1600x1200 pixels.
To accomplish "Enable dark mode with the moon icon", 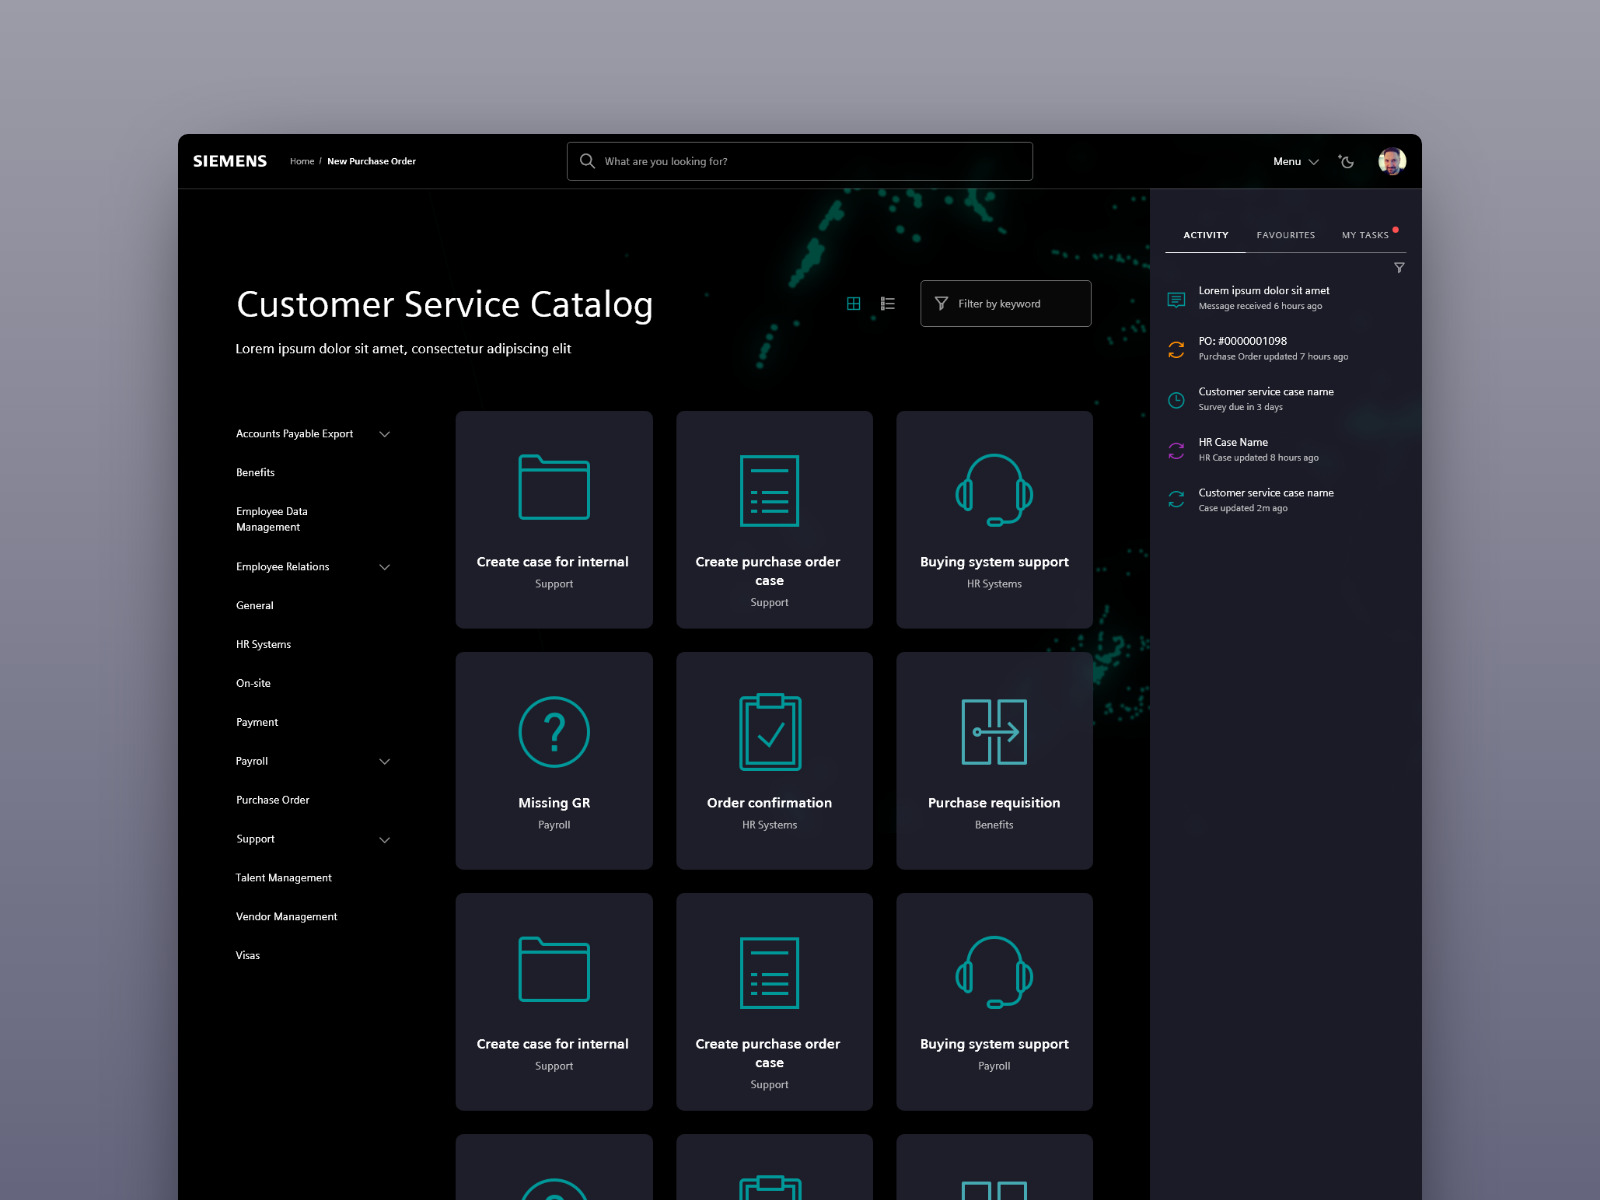I will click(1346, 161).
